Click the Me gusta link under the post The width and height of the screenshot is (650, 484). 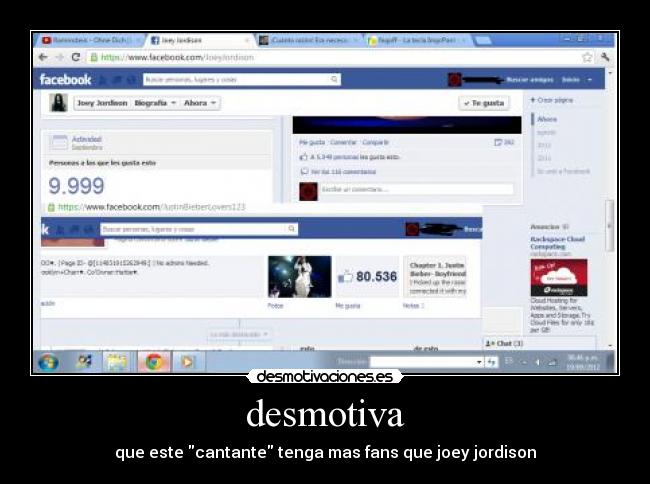[x=312, y=142]
